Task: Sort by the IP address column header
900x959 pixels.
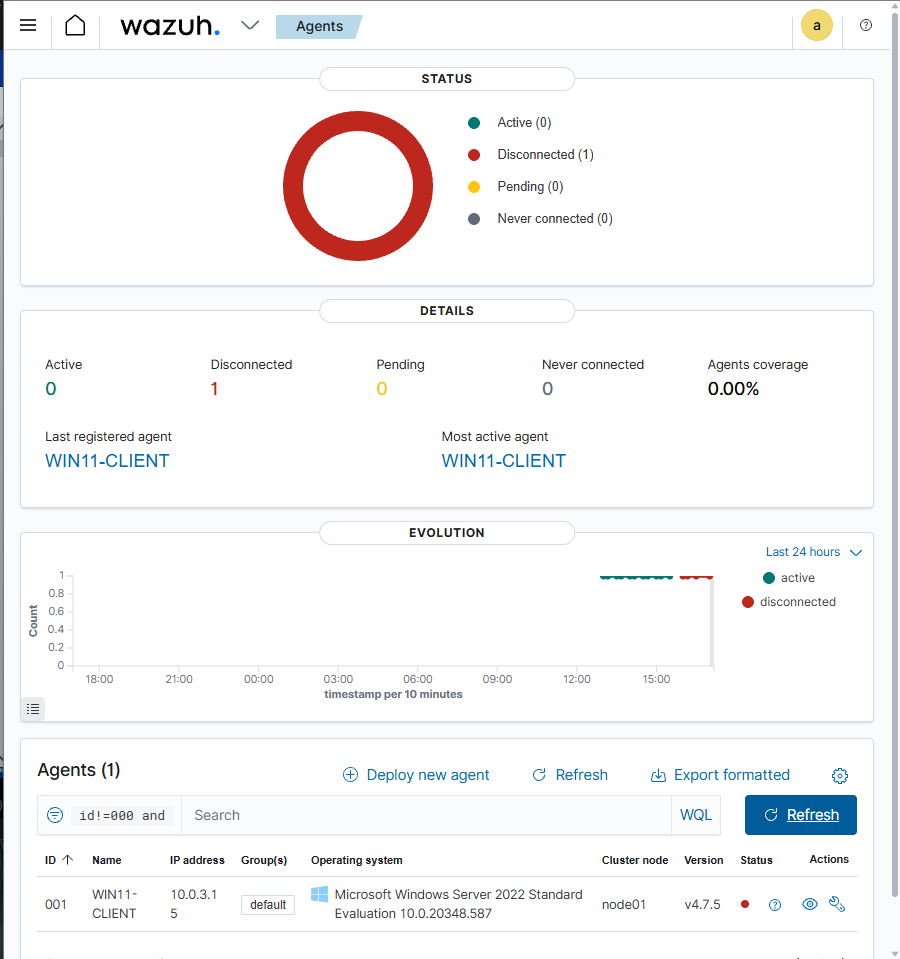Action: coord(197,860)
